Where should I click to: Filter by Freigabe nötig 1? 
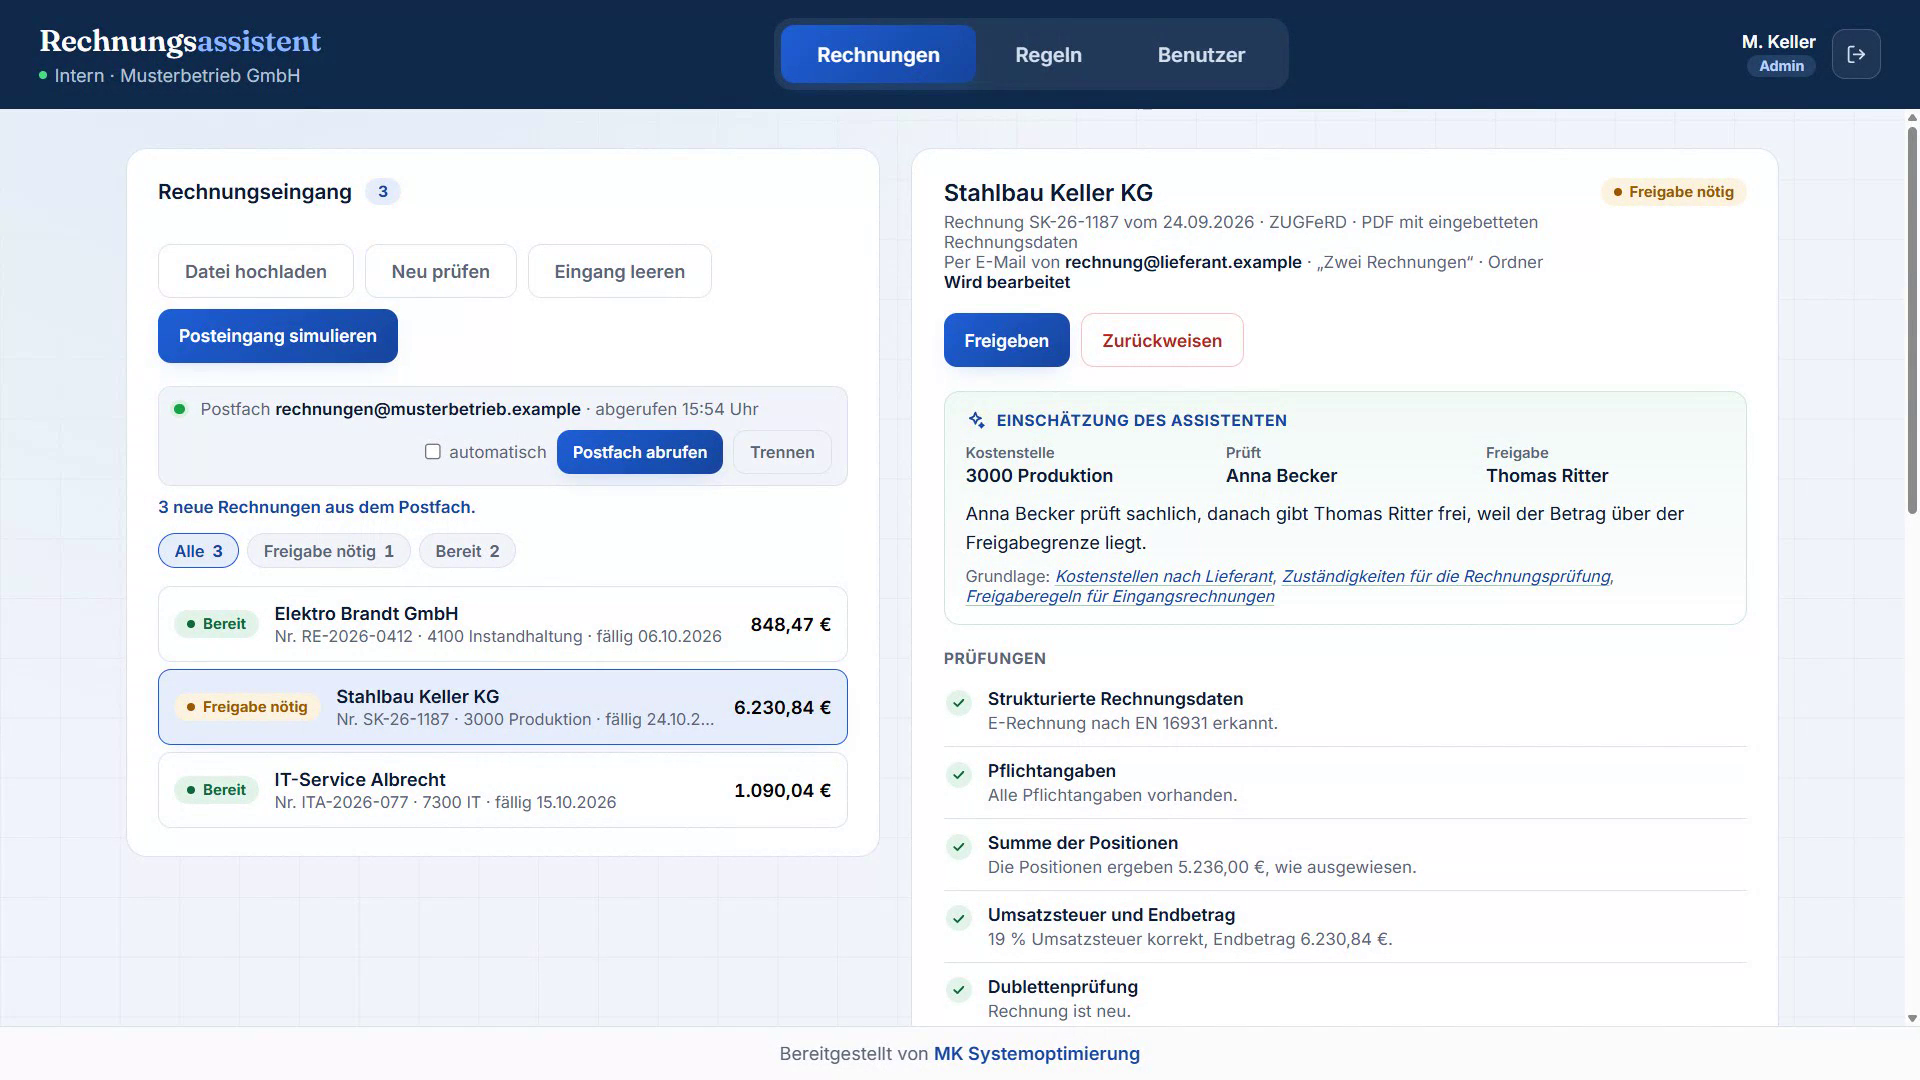pos(329,551)
